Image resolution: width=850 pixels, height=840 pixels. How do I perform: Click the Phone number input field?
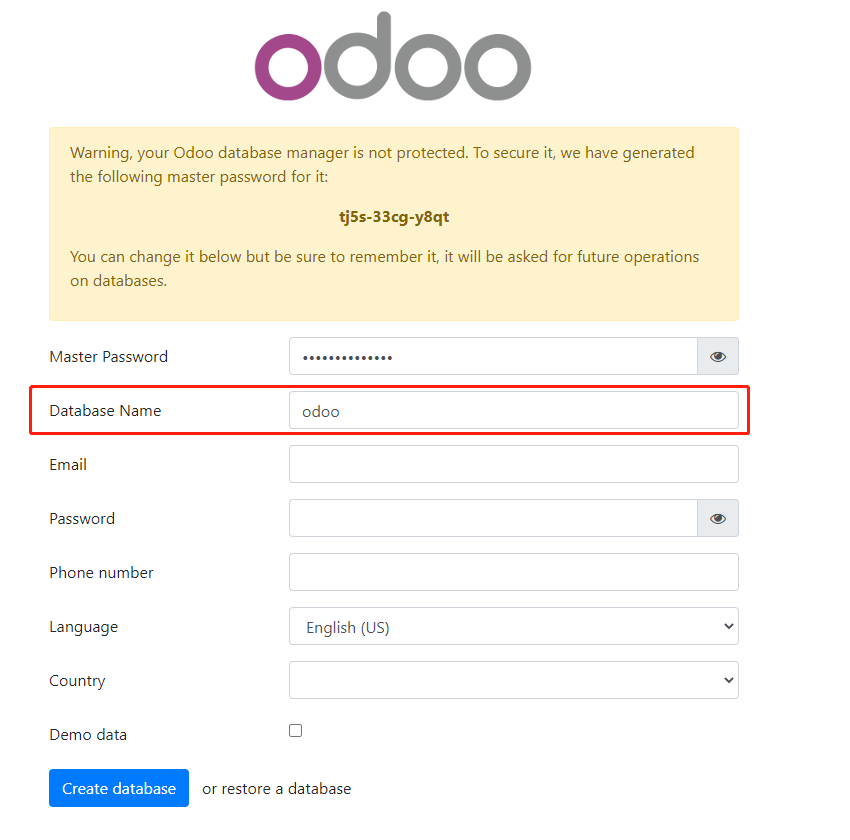click(513, 572)
